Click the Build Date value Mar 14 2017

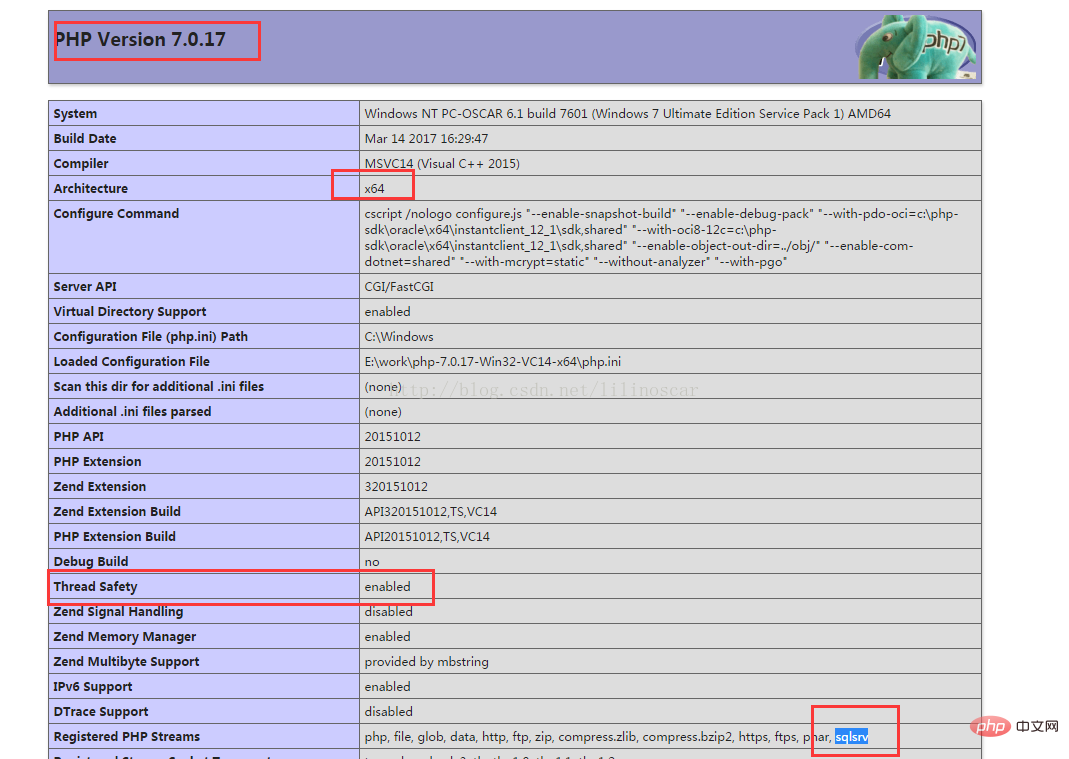(x=426, y=139)
